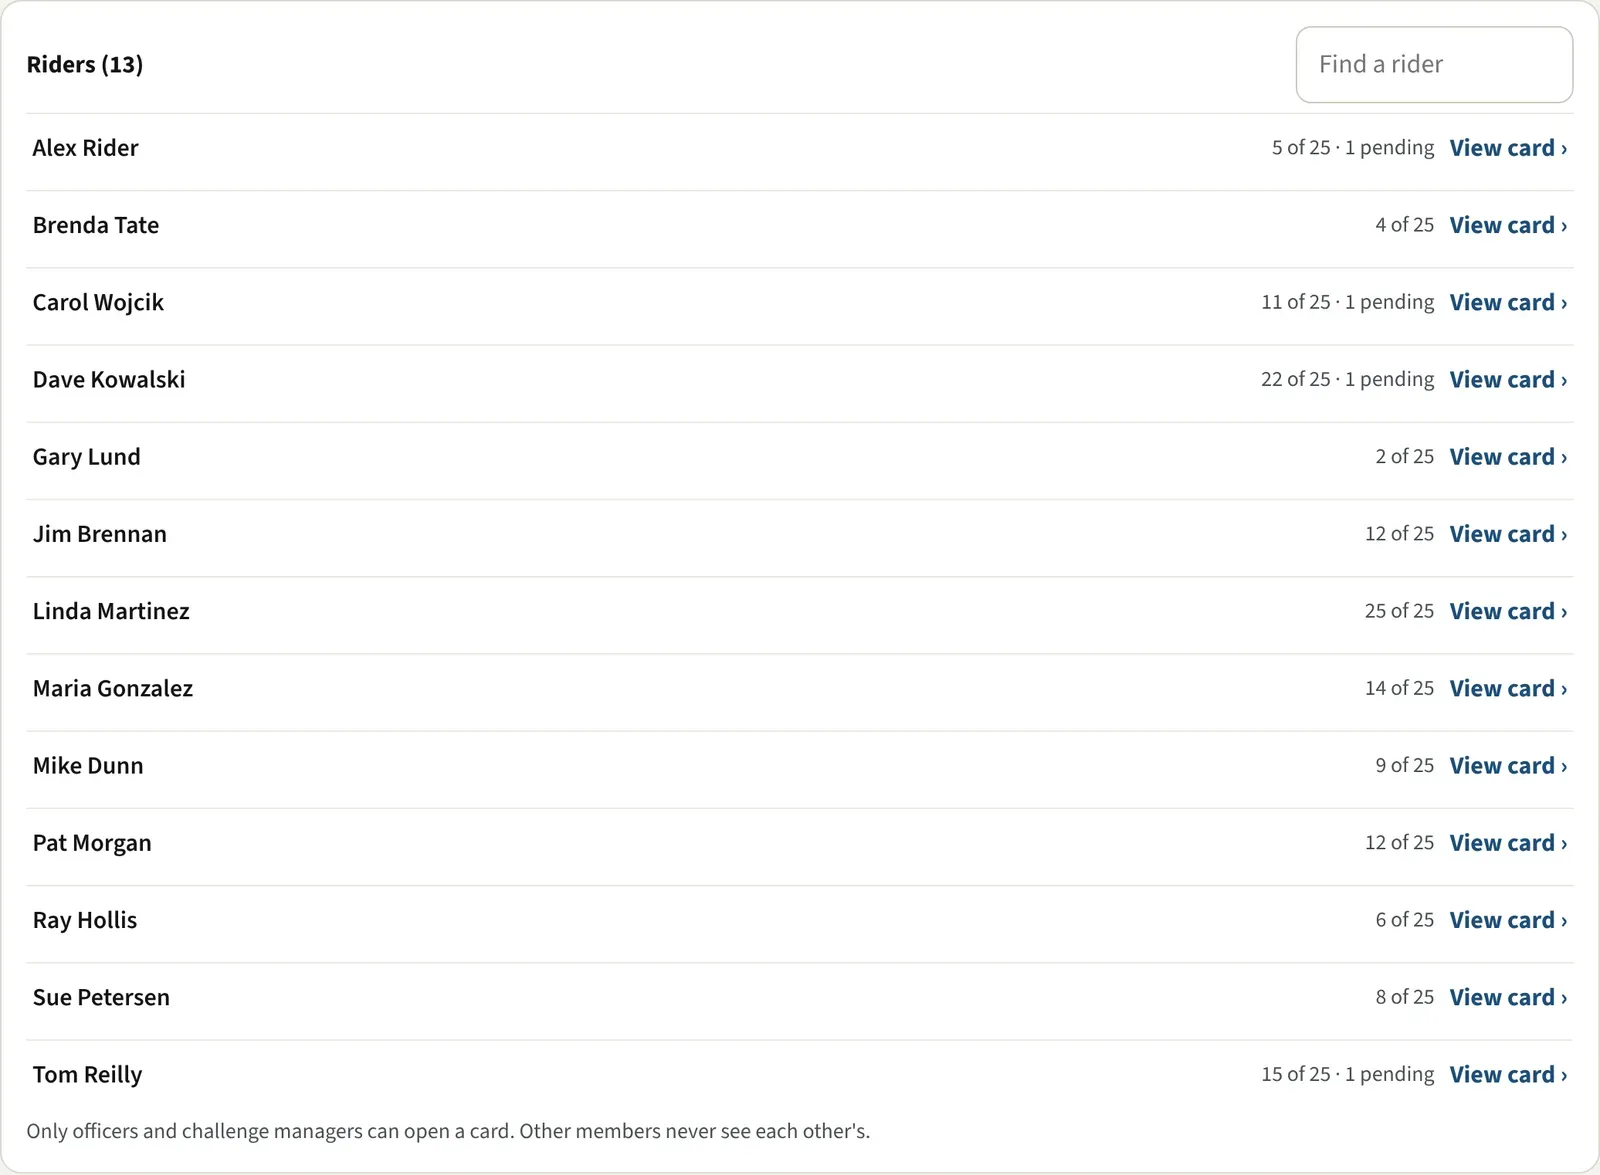1600x1175 pixels.
Task: Click the name Dave Kowalski
Action: tap(109, 379)
